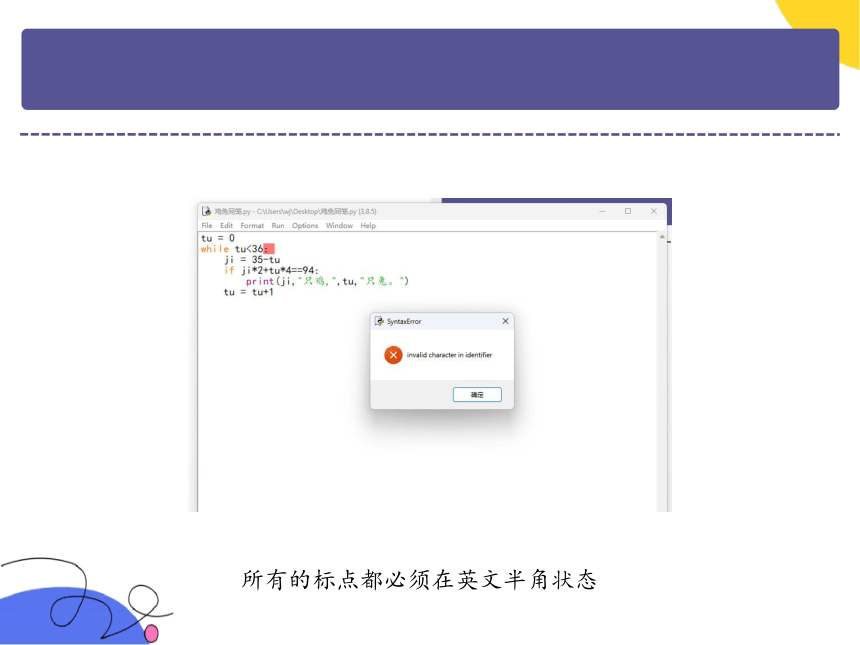The image size is (860, 645).
Task: Click 'invalid character in identifier' message
Action: (x=449, y=355)
